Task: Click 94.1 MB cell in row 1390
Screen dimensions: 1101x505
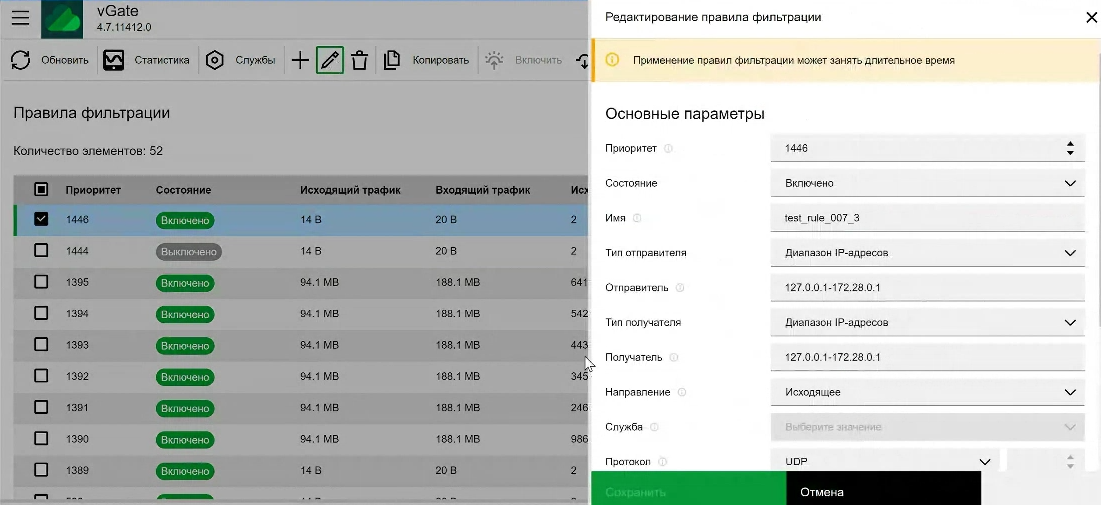Action: click(319, 439)
